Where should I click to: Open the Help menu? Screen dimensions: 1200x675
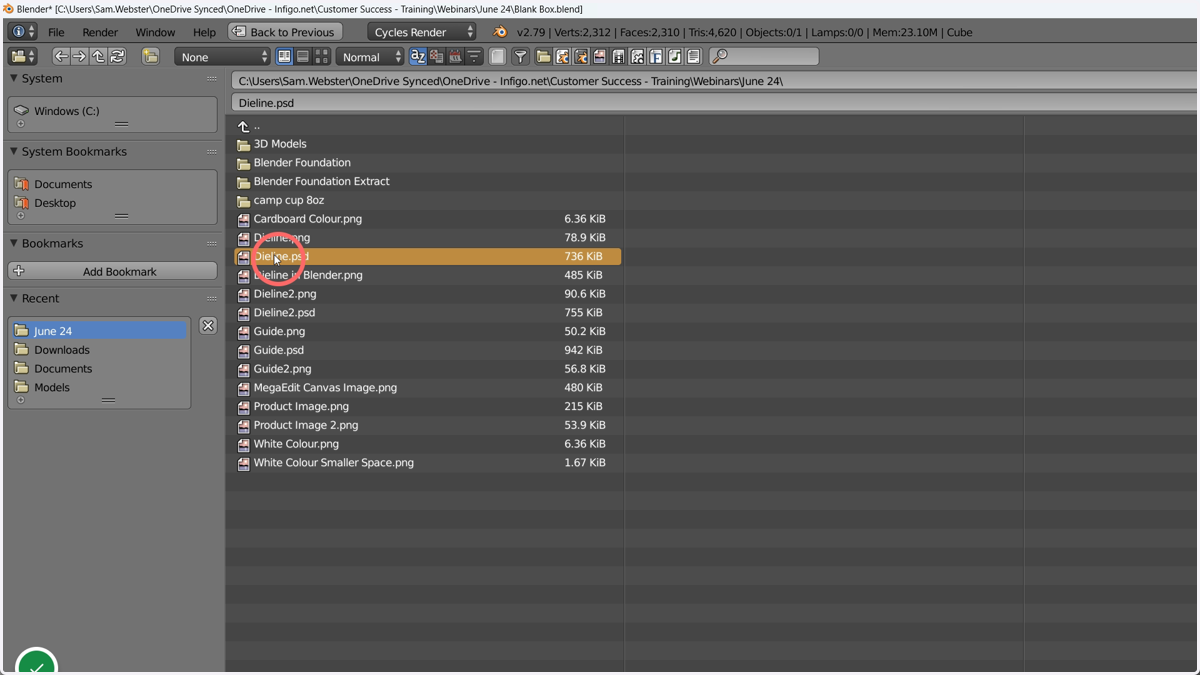pos(204,32)
